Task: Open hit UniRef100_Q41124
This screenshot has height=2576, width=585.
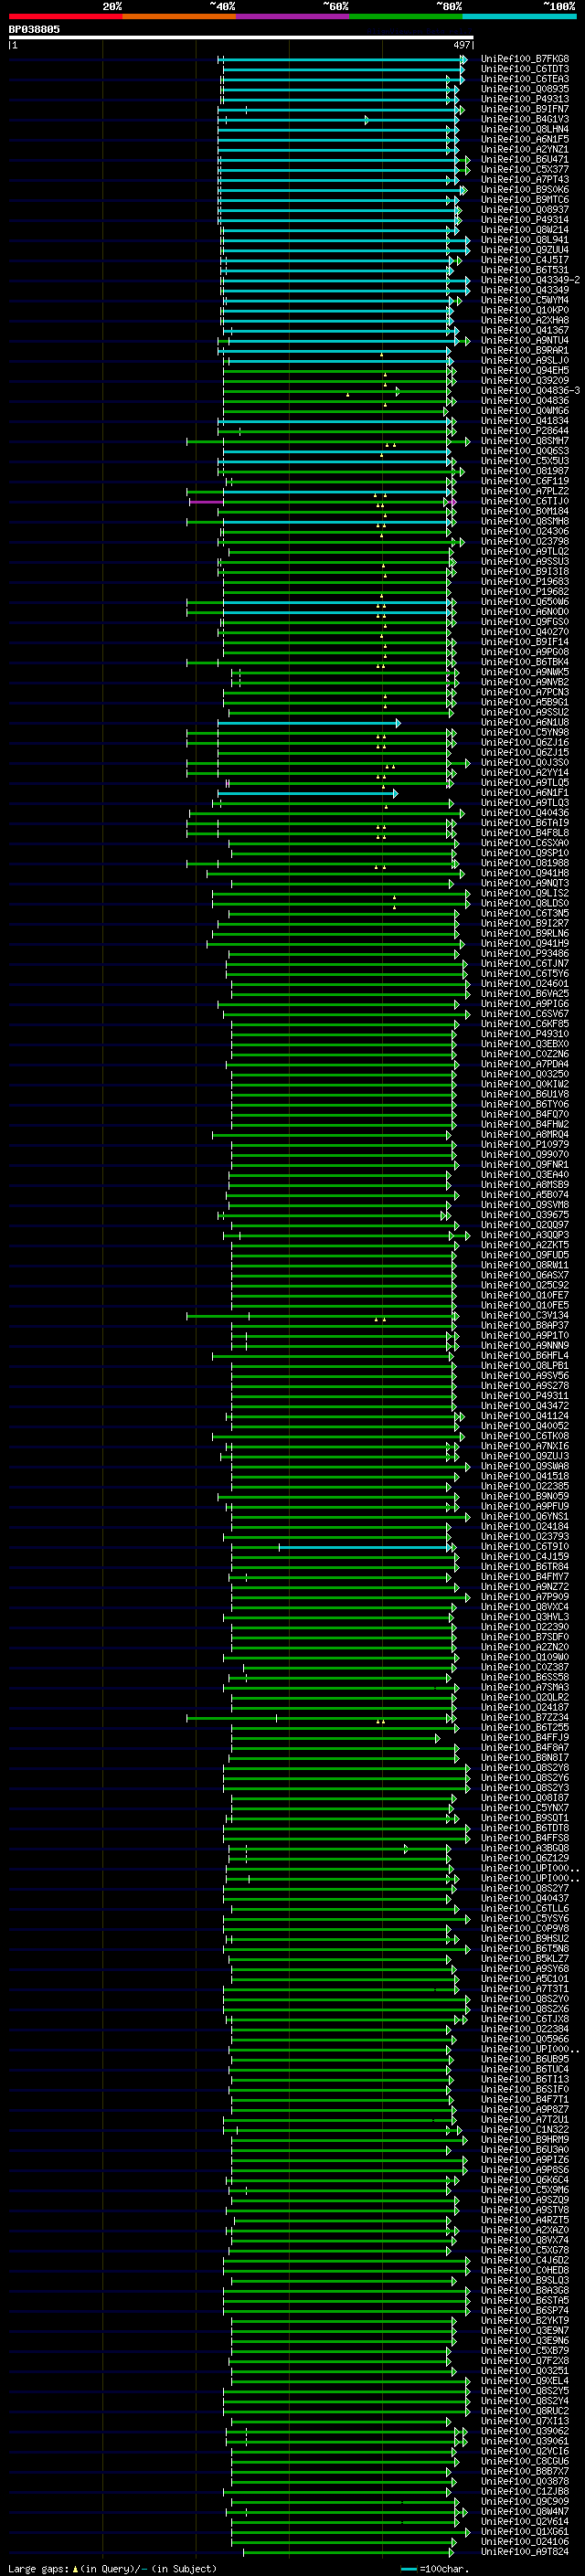Action: (x=525, y=1416)
